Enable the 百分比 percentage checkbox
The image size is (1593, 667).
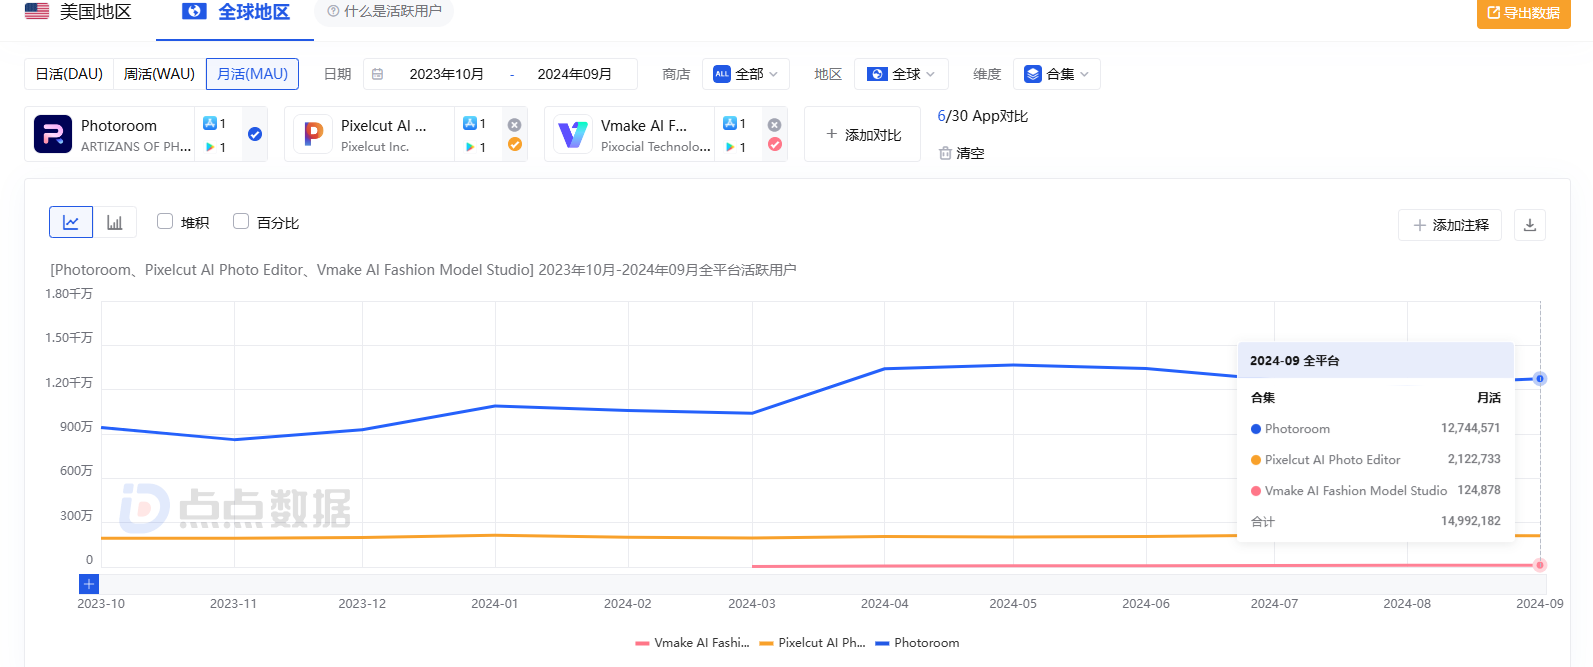coord(241,221)
